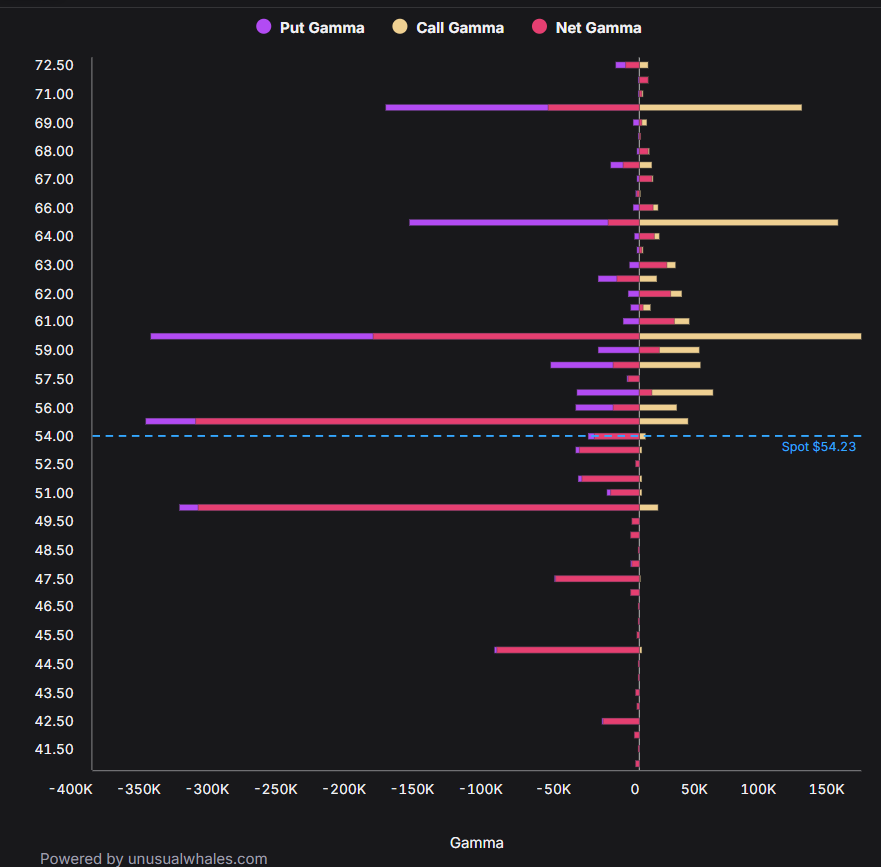Click the 50K axis tick label
This screenshot has width=881, height=867.
coord(694,789)
